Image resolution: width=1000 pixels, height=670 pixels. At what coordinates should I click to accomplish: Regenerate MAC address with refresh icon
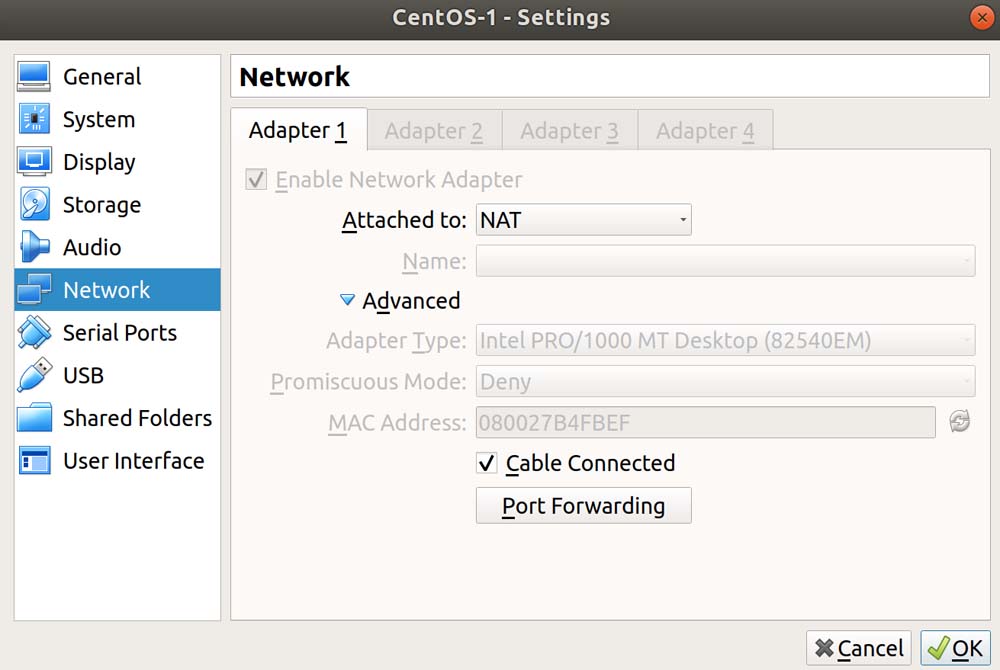(959, 423)
